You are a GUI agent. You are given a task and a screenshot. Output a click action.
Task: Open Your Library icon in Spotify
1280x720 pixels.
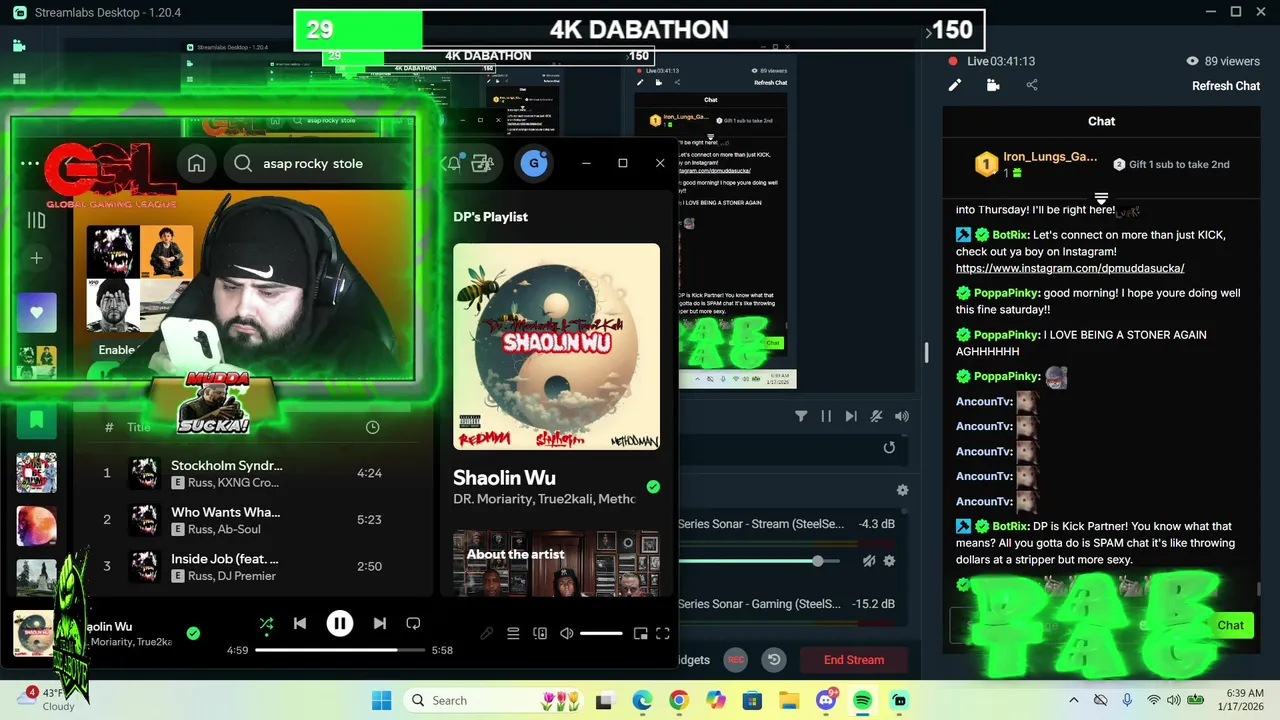pyautogui.click(x=36, y=221)
